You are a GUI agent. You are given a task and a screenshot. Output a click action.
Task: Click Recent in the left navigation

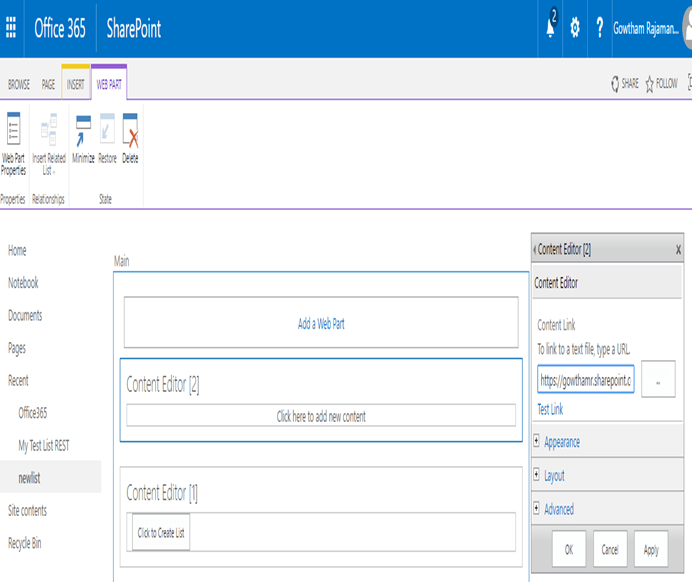(18, 380)
